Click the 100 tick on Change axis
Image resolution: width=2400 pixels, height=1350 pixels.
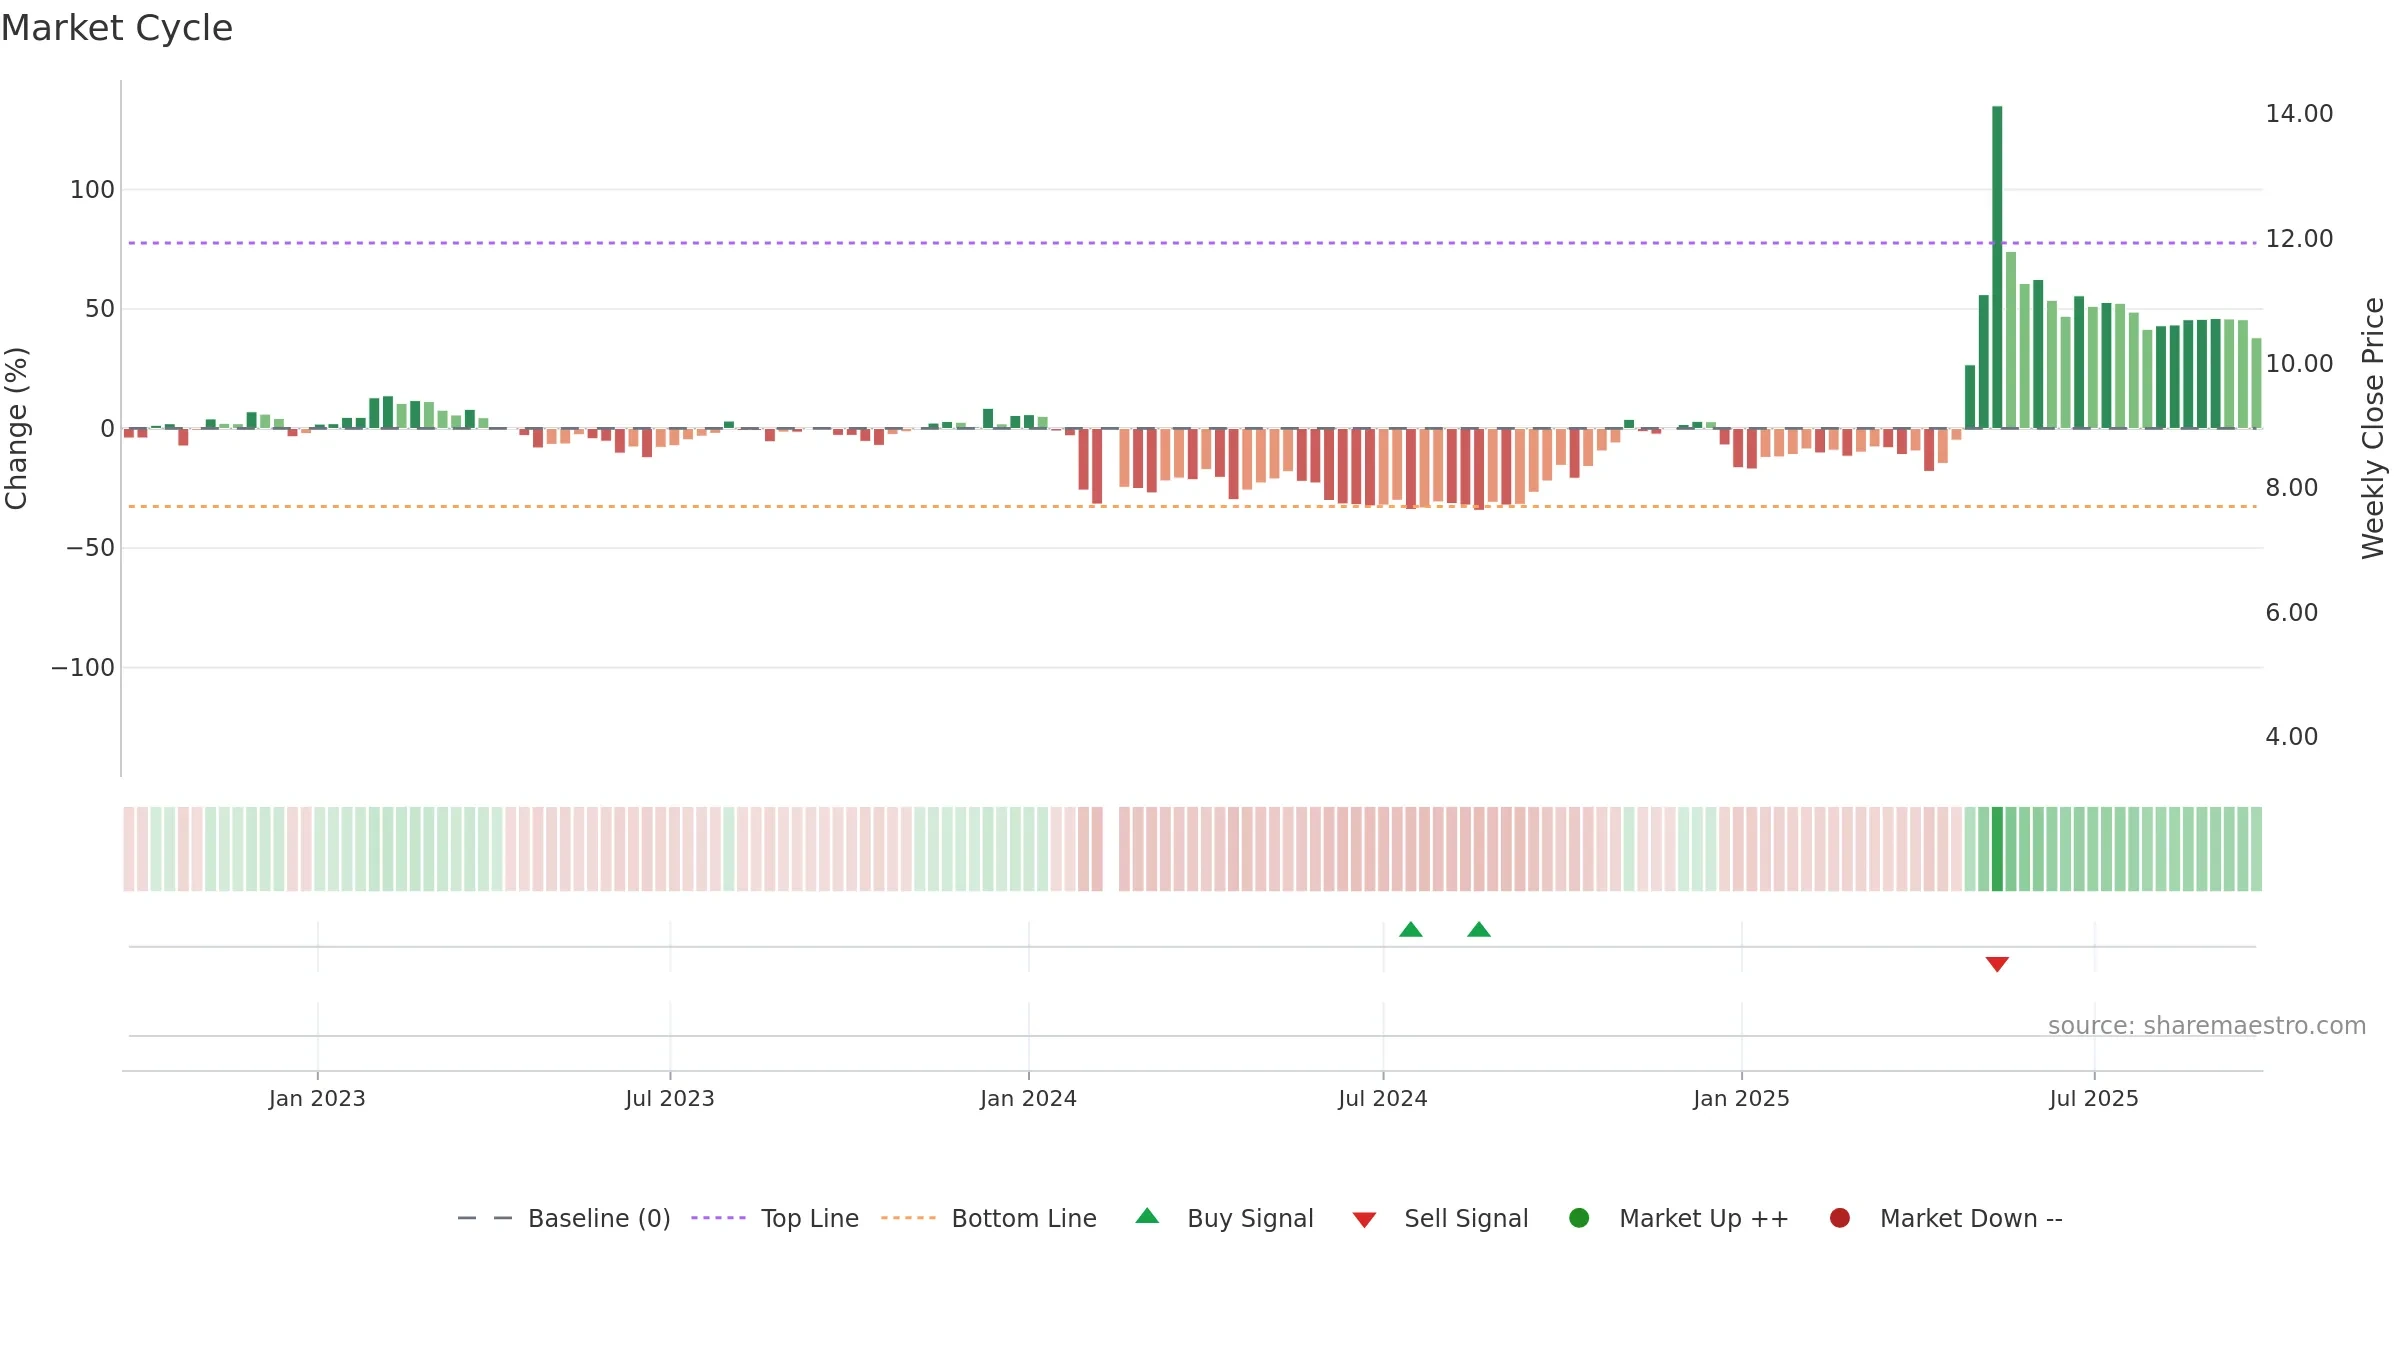click(x=92, y=190)
